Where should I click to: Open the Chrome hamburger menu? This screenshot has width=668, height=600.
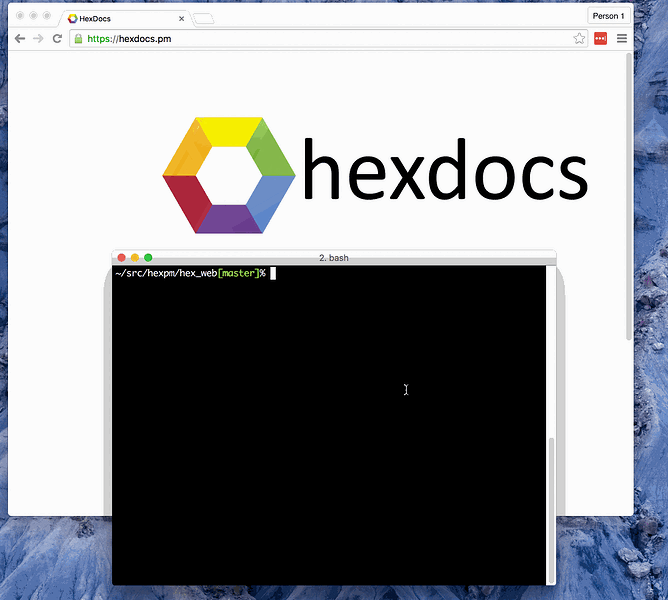[x=622, y=39]
